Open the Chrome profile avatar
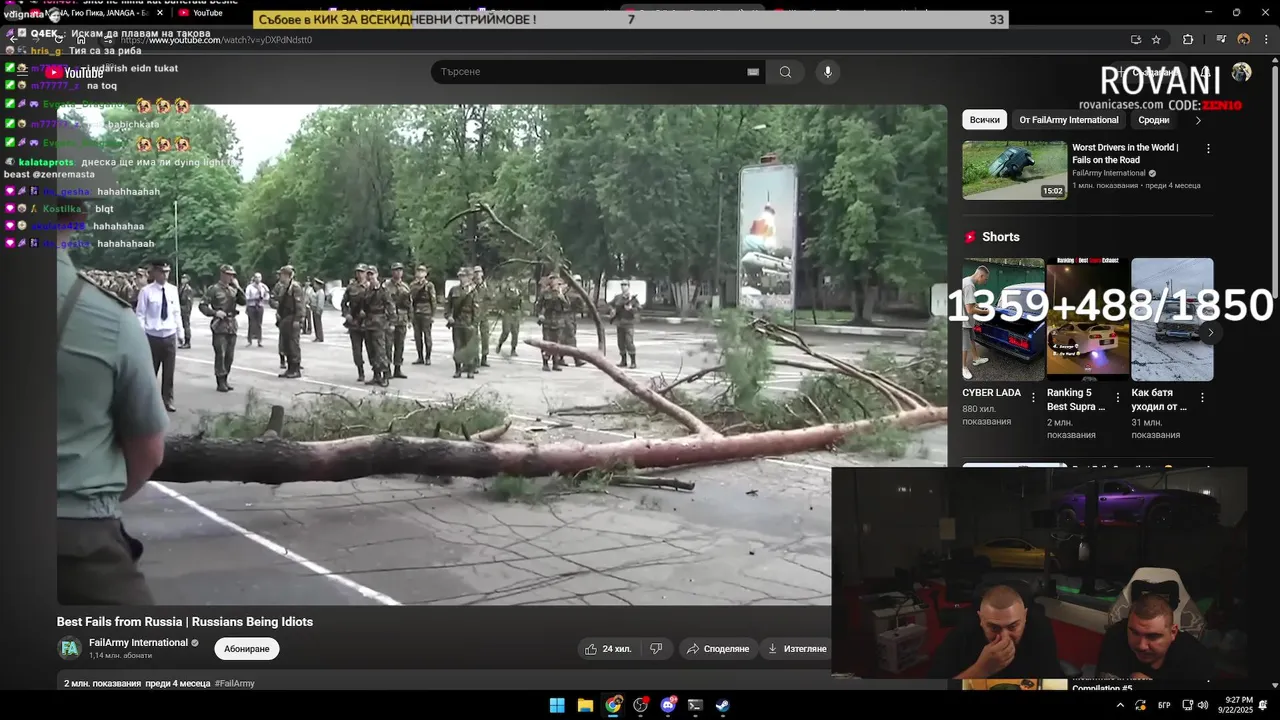This screenshot has height=720, width=1280. (1244, 40)
